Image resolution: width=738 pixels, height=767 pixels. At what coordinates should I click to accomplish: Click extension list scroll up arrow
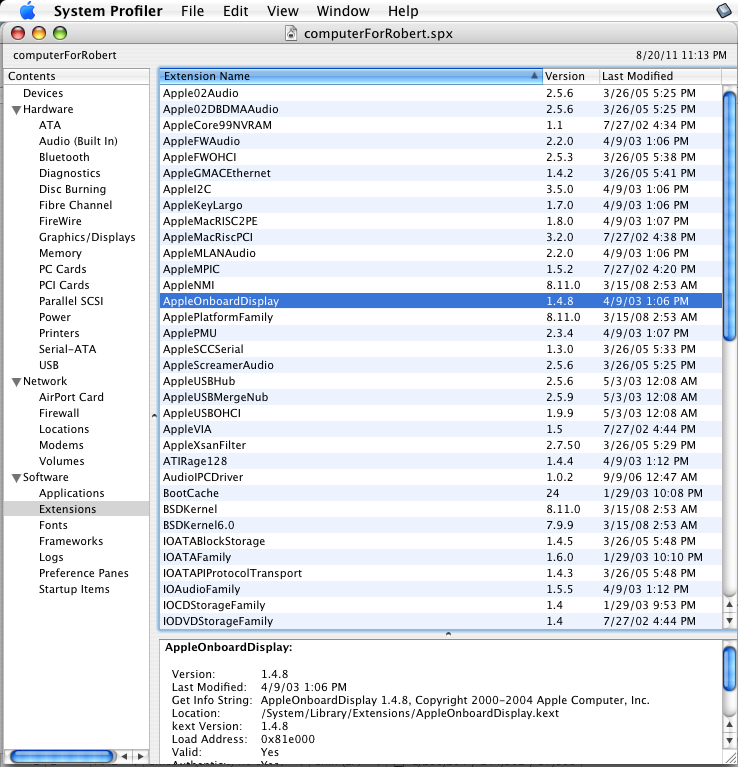tap(729, 605)
